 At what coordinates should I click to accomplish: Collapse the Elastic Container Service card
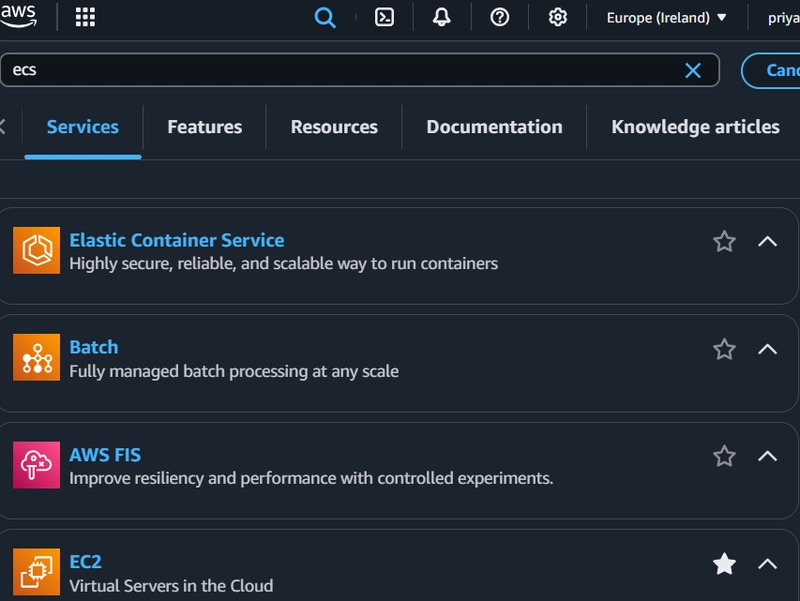[767, 242]
